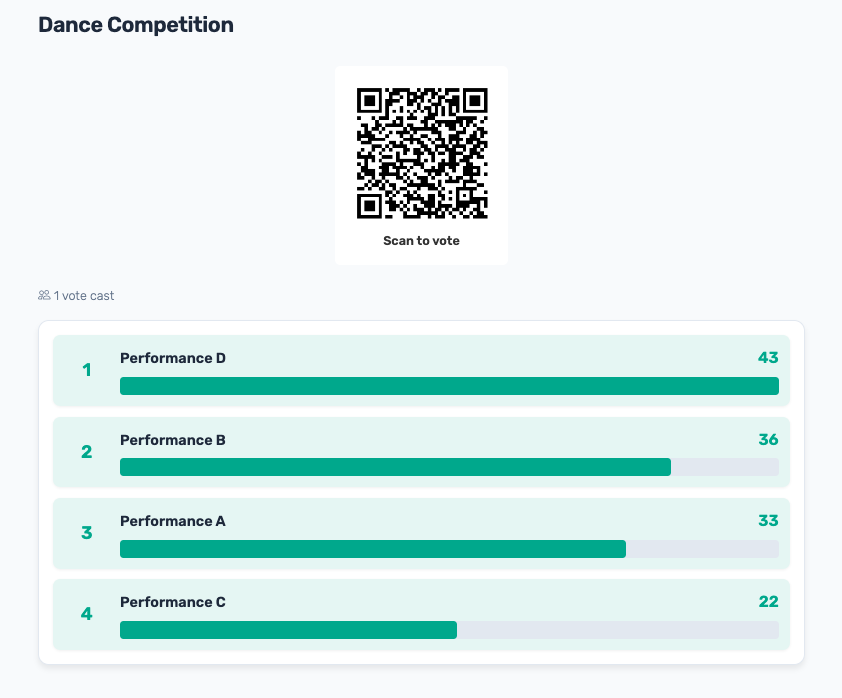The image size is (842, 698).
Task: Click the "1 vote cast" text
Action: pyautogui.click(x=84, y=296)
